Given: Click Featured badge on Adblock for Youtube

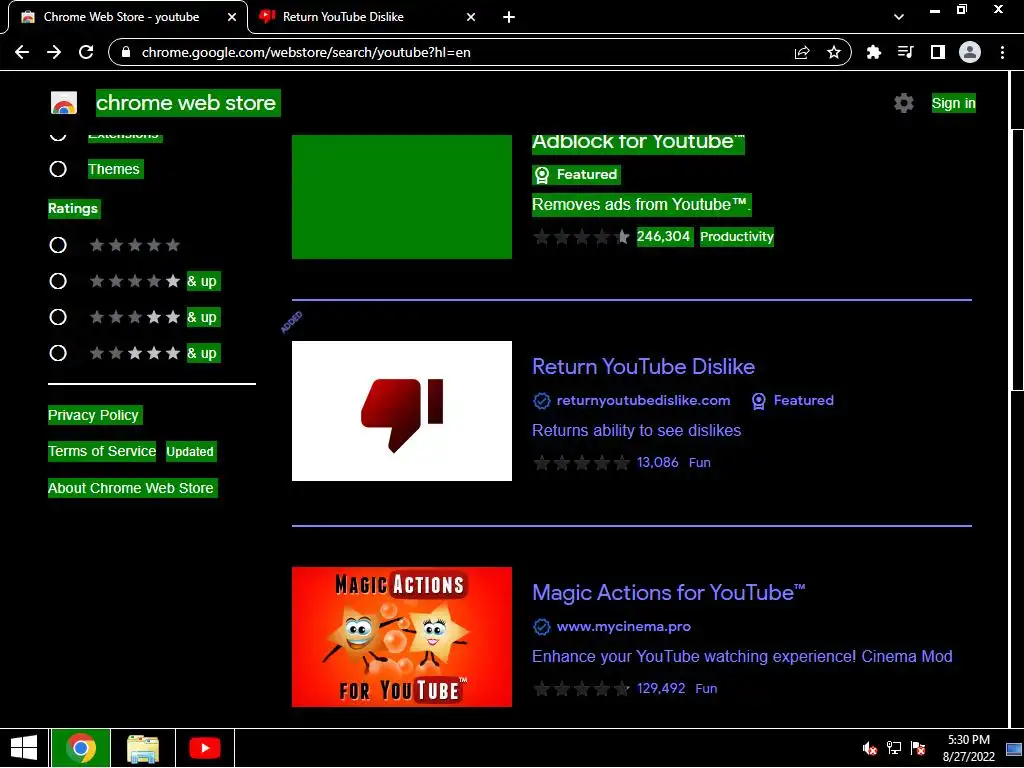Looking at the screenshot, I should click(576, 174).
